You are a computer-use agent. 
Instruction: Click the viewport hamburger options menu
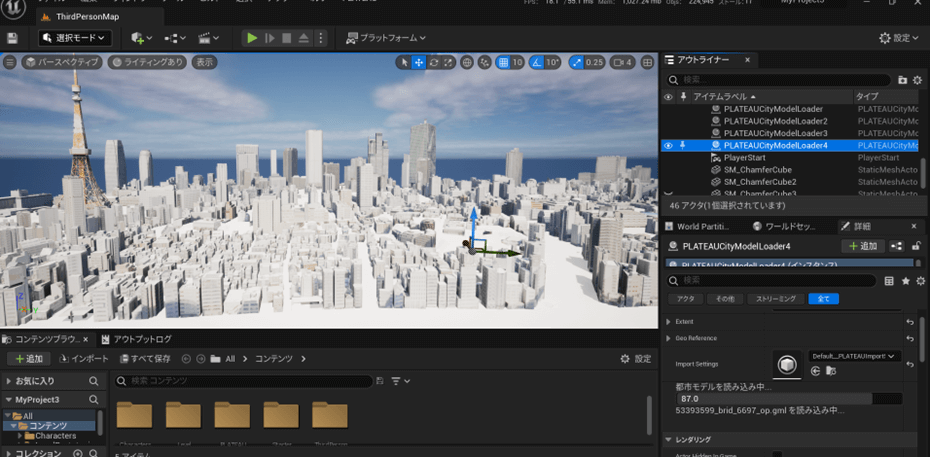tap(10, 62)
